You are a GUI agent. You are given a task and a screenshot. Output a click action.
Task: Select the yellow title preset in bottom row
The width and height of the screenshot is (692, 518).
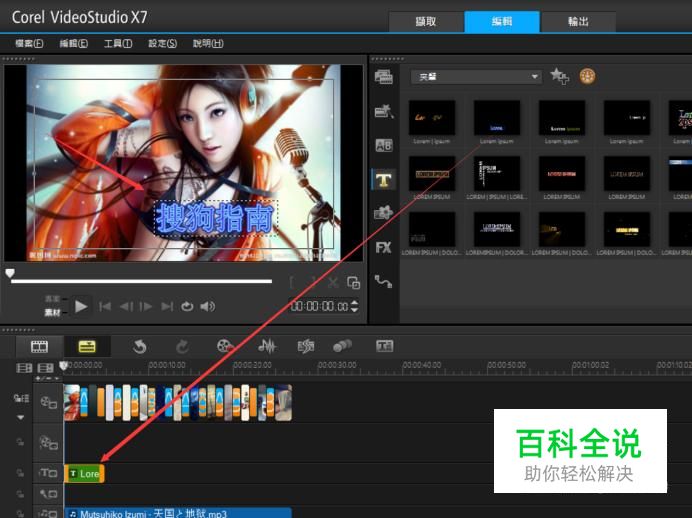[627, 229]
